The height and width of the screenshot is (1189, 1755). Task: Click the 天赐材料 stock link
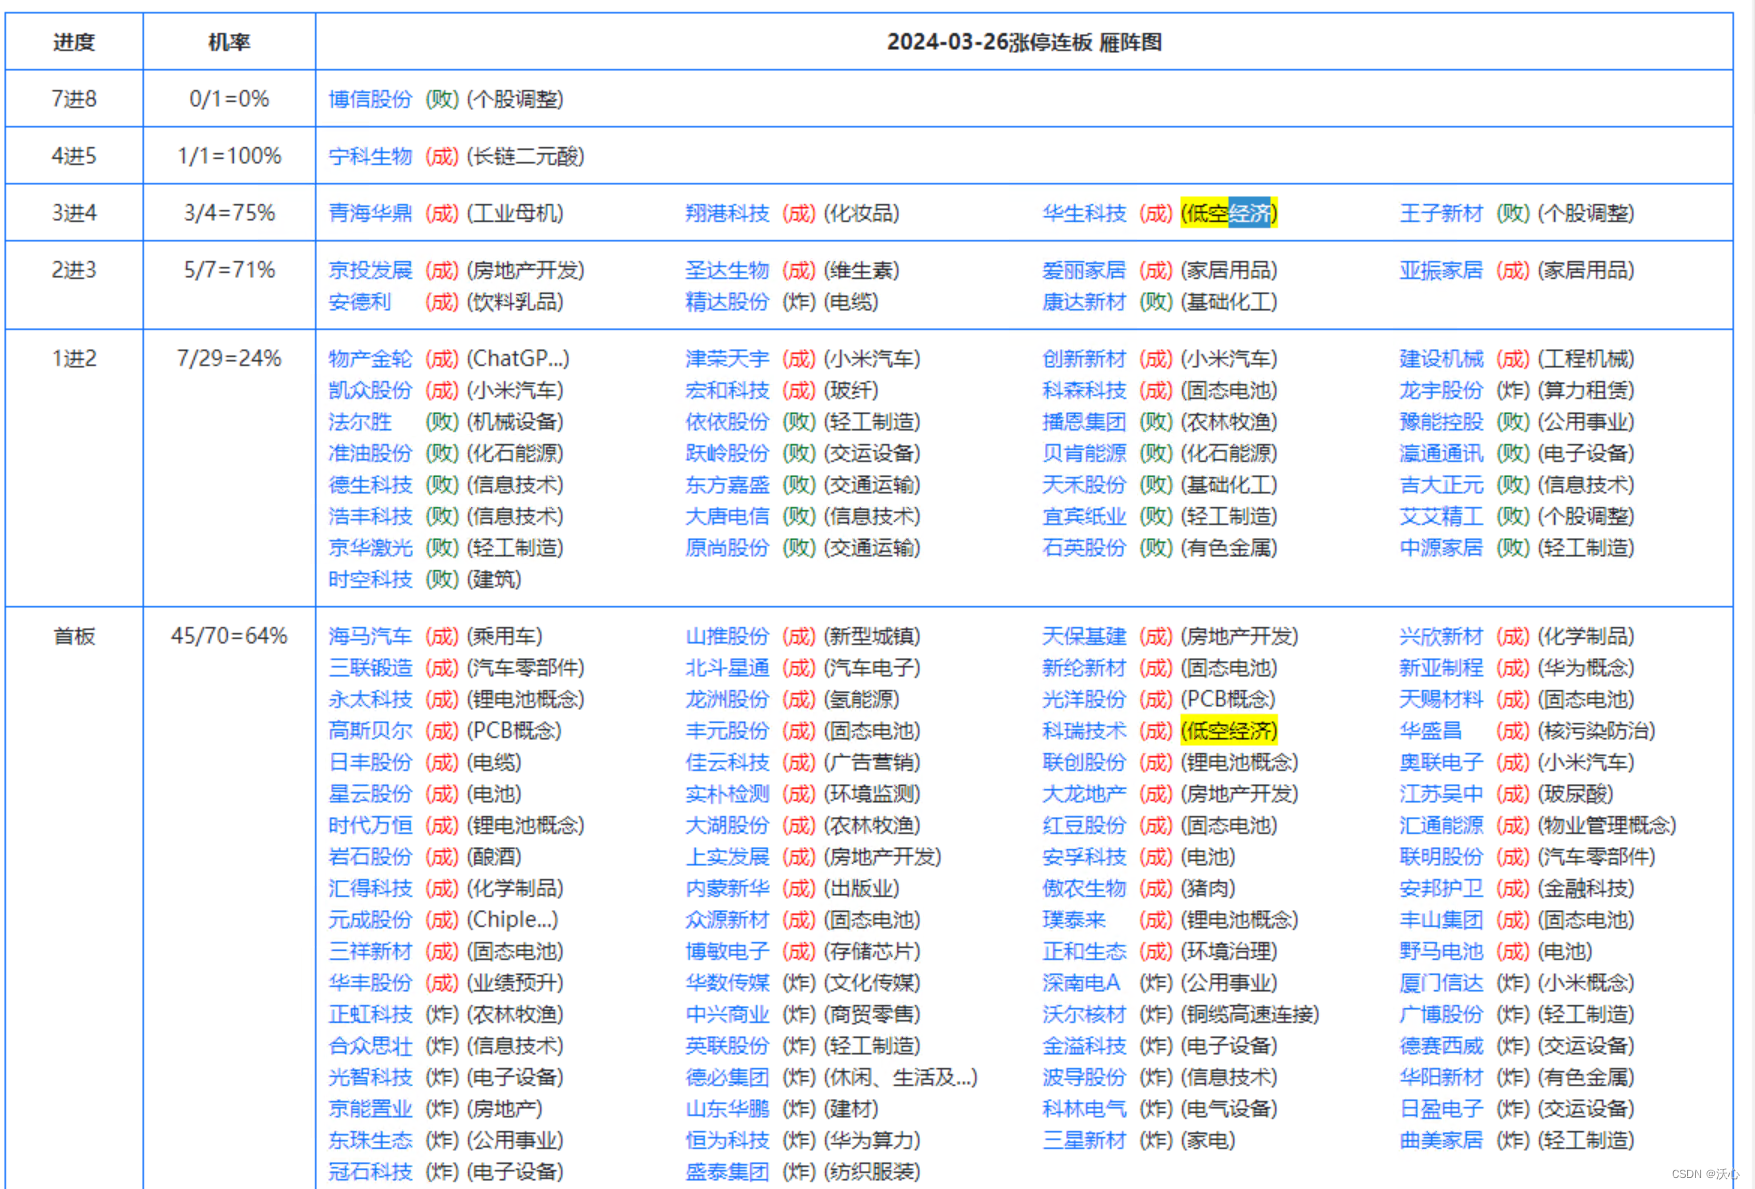tap(1441, 699)
